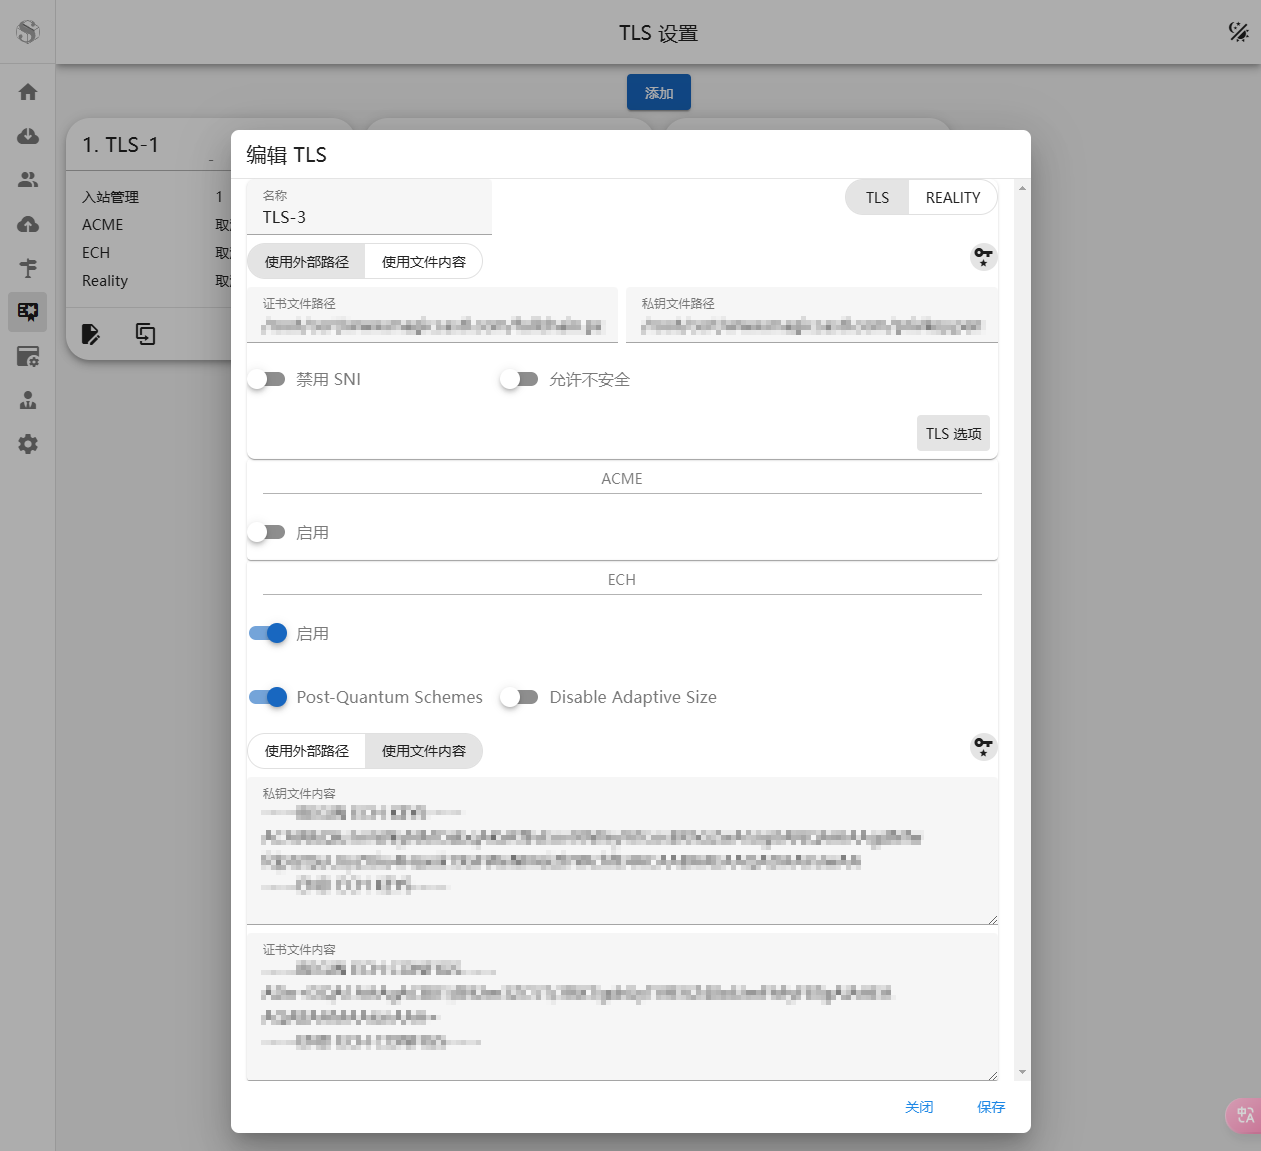Click the ECH 证书文件内容 textarea
Image resolution: width=1261 pixels, height=1151 pixels.
(x=622, y=1007)
